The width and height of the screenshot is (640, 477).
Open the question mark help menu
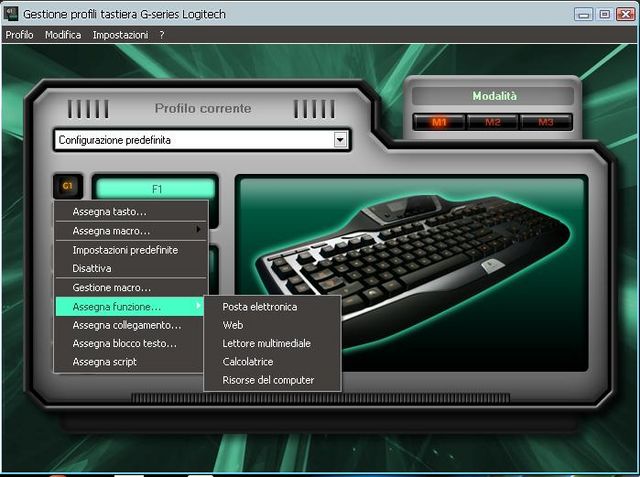pyautogui.click(x=162, y=35)
